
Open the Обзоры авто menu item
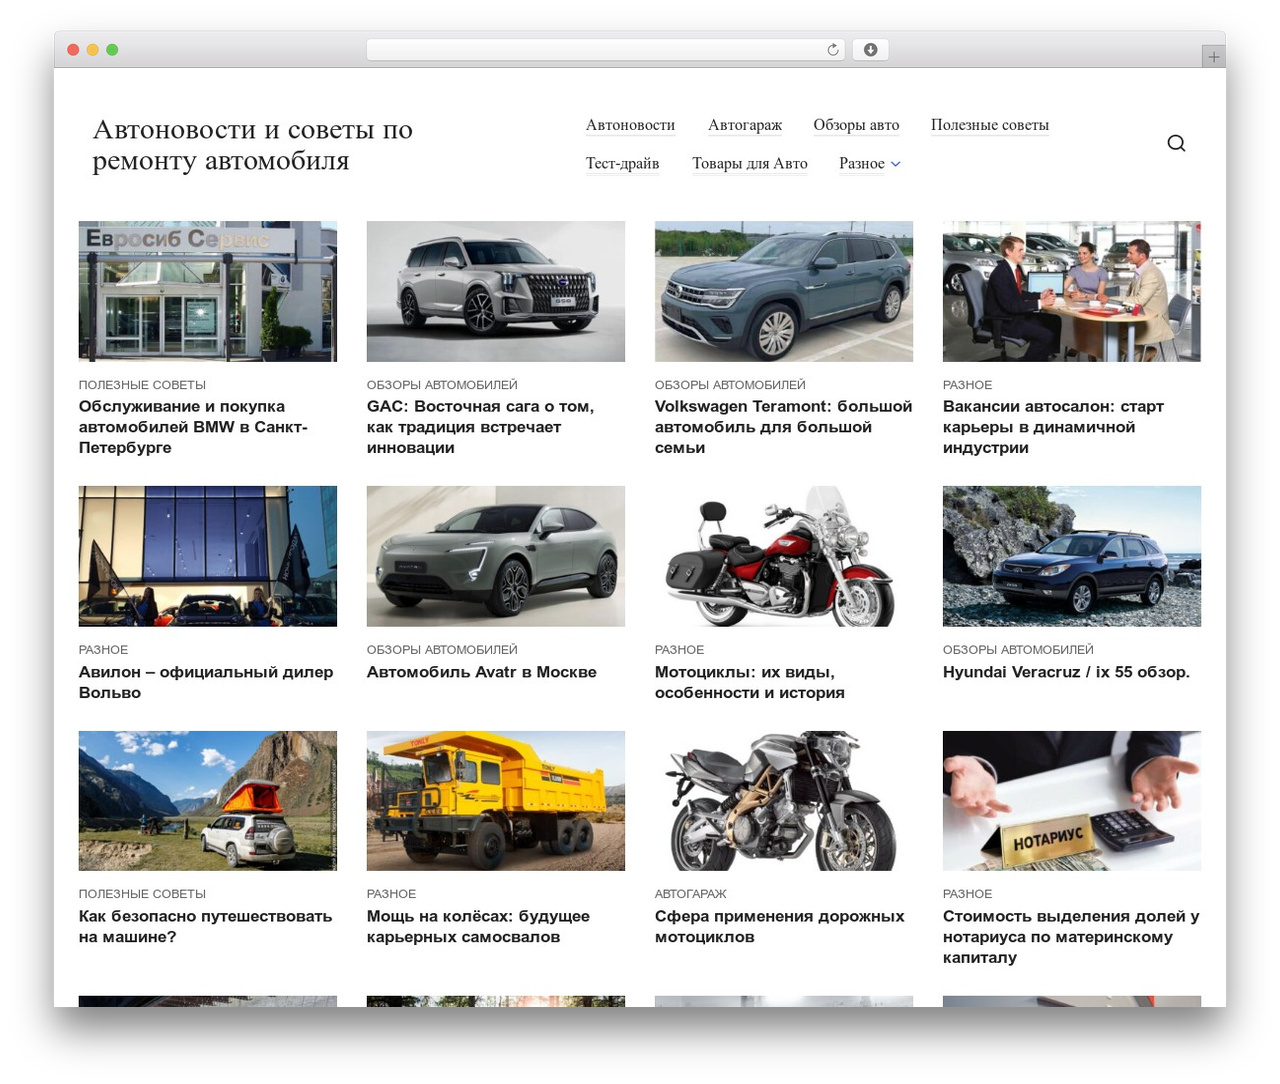pos(856,125)
